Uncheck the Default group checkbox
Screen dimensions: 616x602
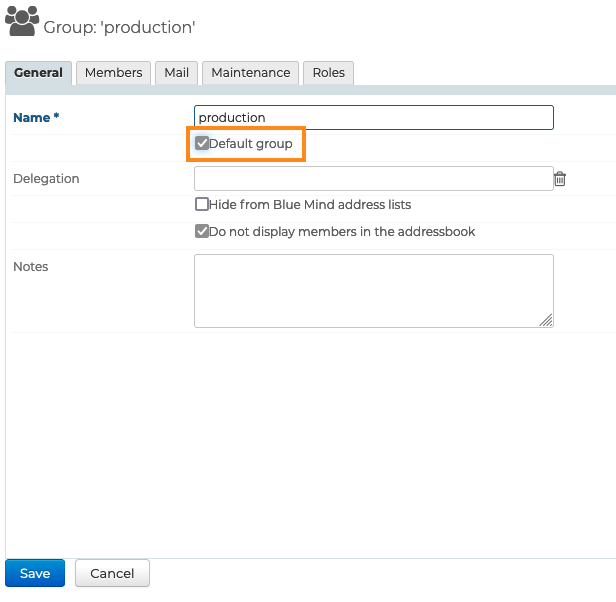click(x=202, y=144)
